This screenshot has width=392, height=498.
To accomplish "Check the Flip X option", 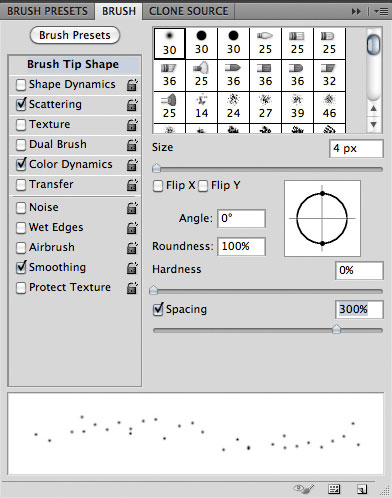I will pos(158,186).
